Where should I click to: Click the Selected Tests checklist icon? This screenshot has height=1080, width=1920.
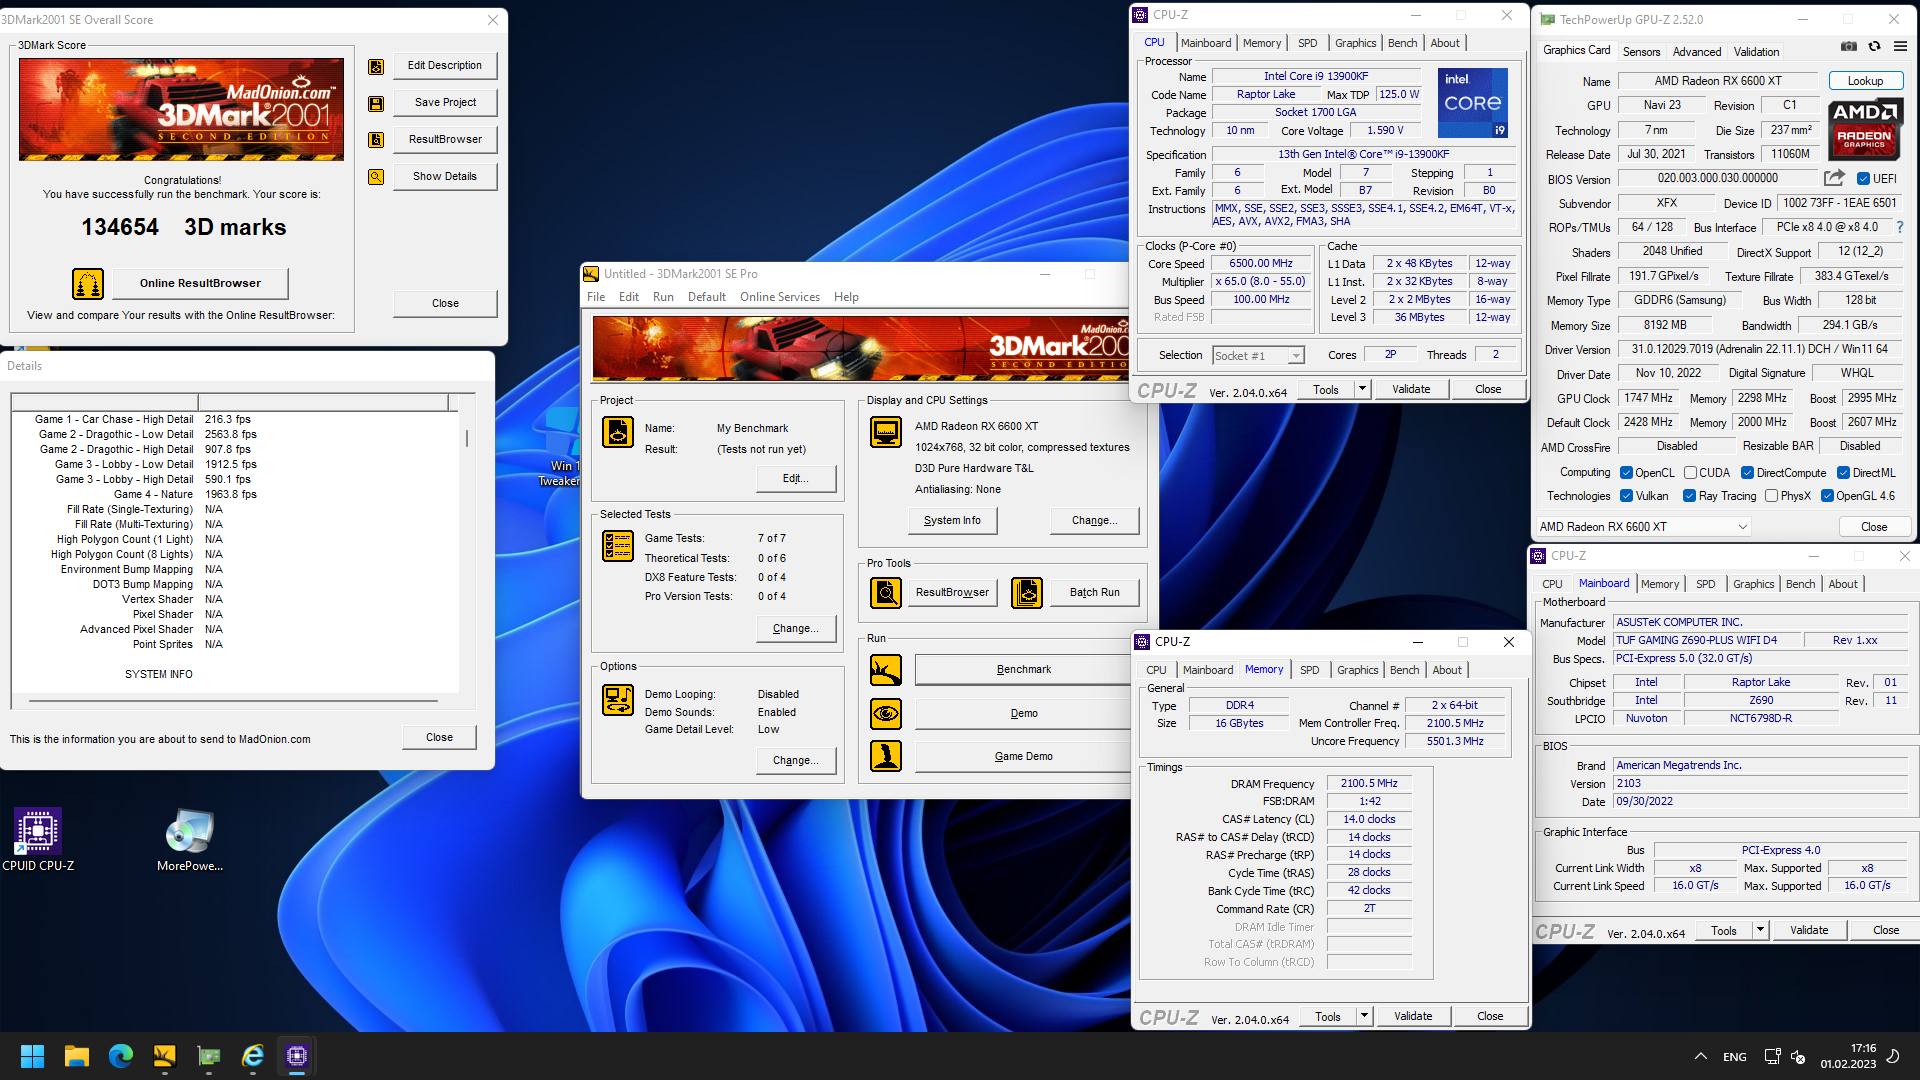point(618,545)
